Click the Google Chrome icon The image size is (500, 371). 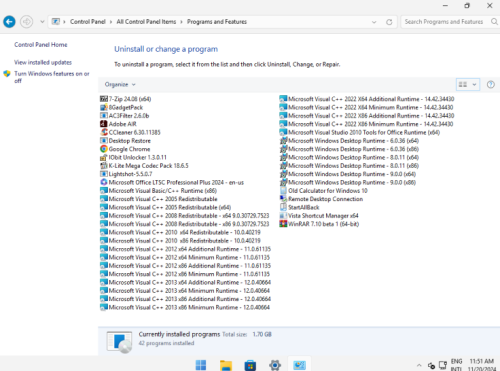(104, 149)
